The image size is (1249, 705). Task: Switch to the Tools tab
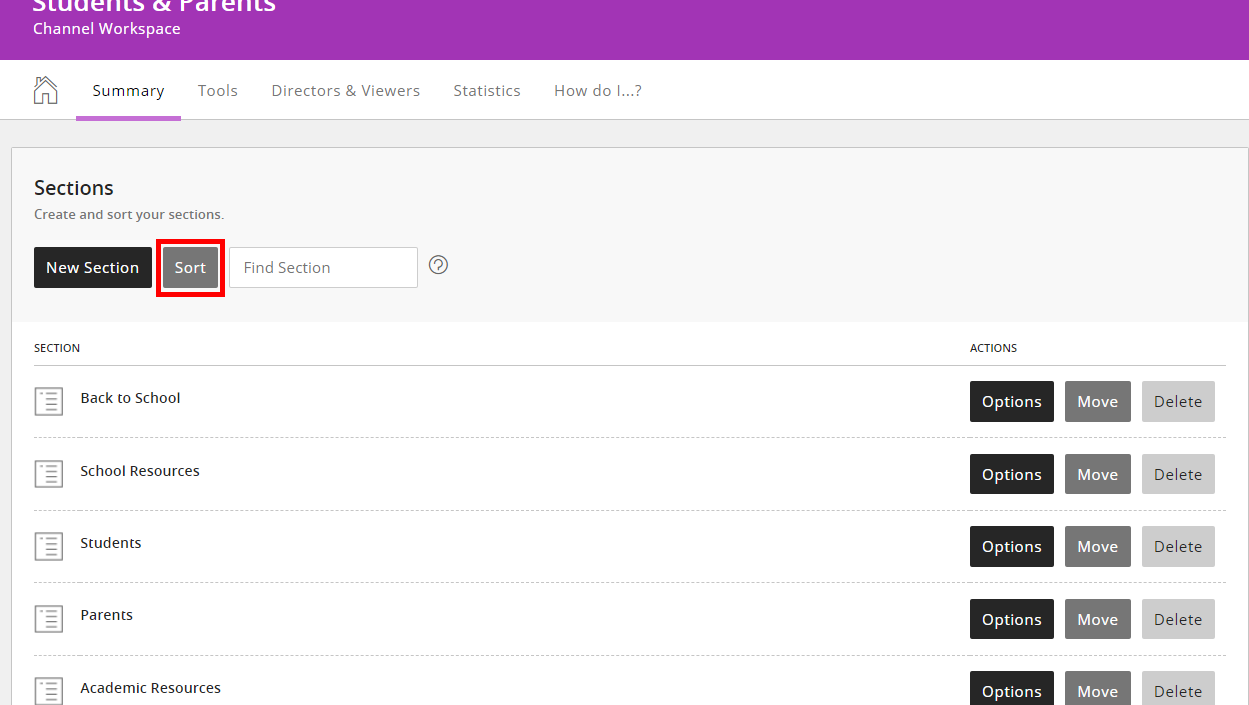pos(218,91)
